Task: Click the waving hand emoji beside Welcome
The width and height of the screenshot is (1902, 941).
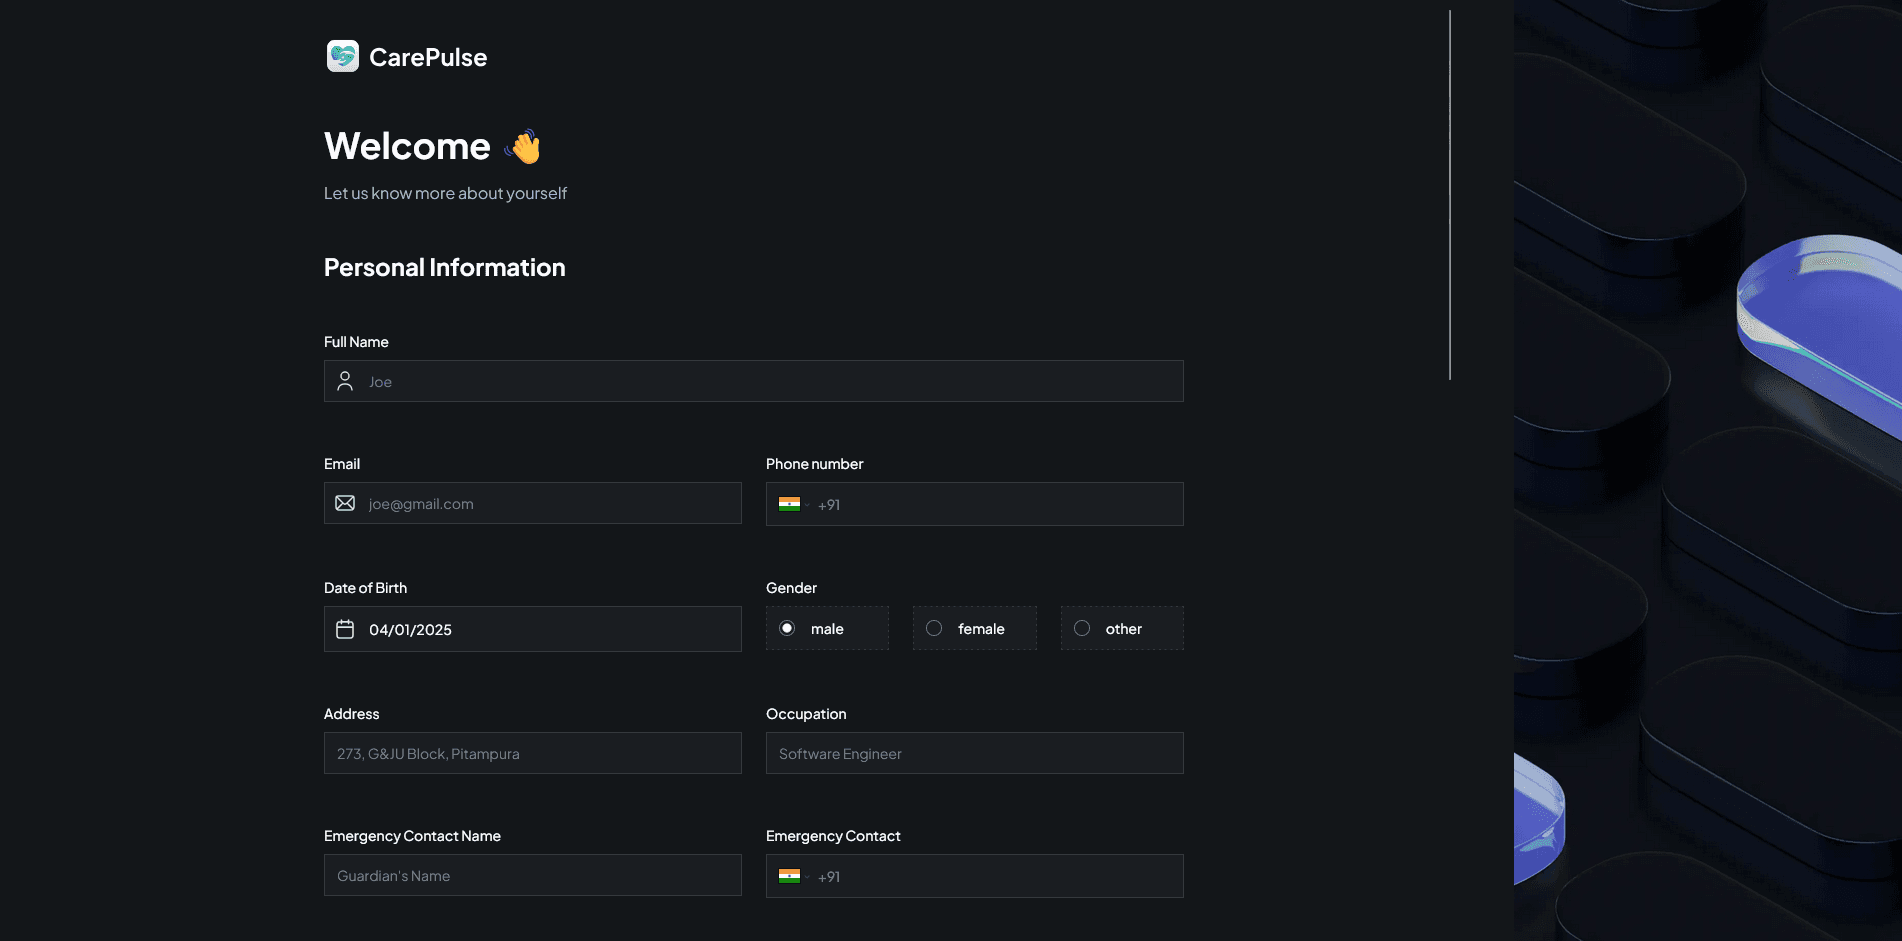Action: click(523, 147)
